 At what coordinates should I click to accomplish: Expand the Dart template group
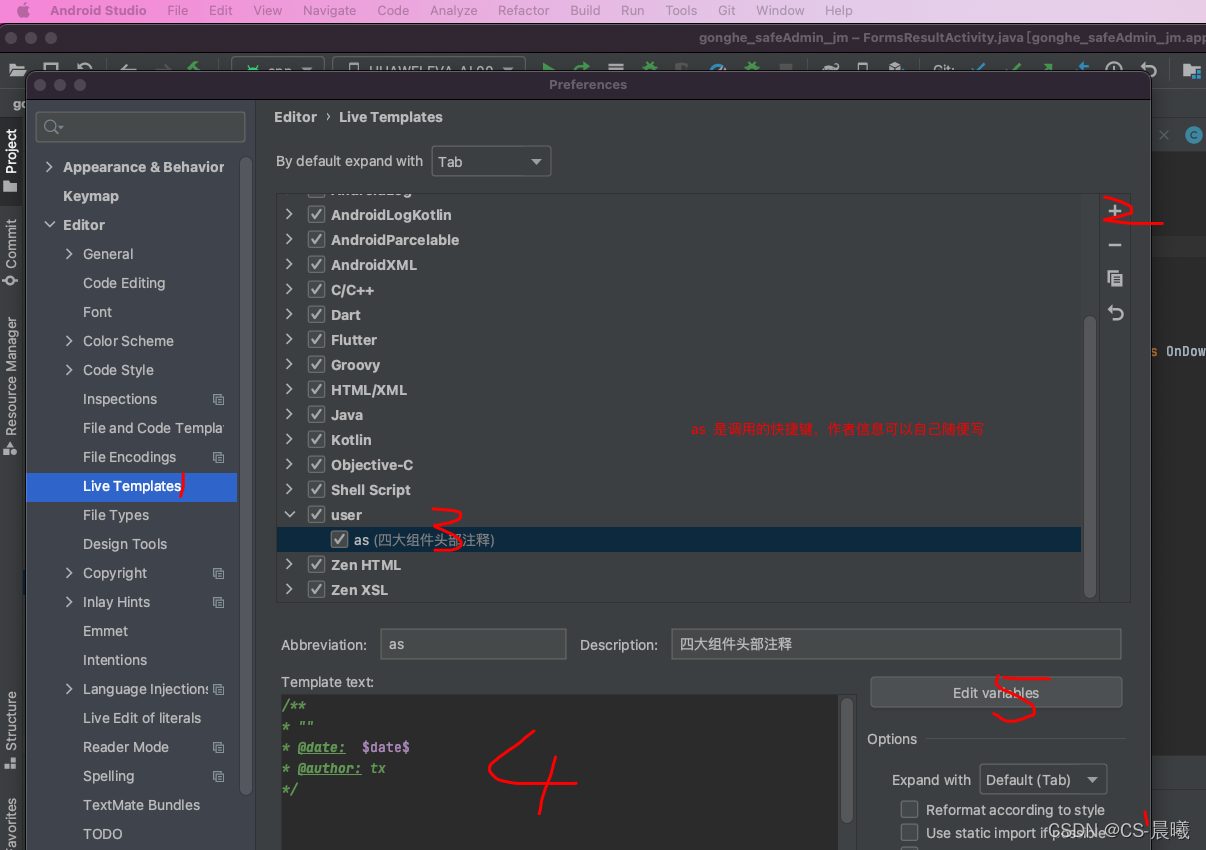click(289, 315)
